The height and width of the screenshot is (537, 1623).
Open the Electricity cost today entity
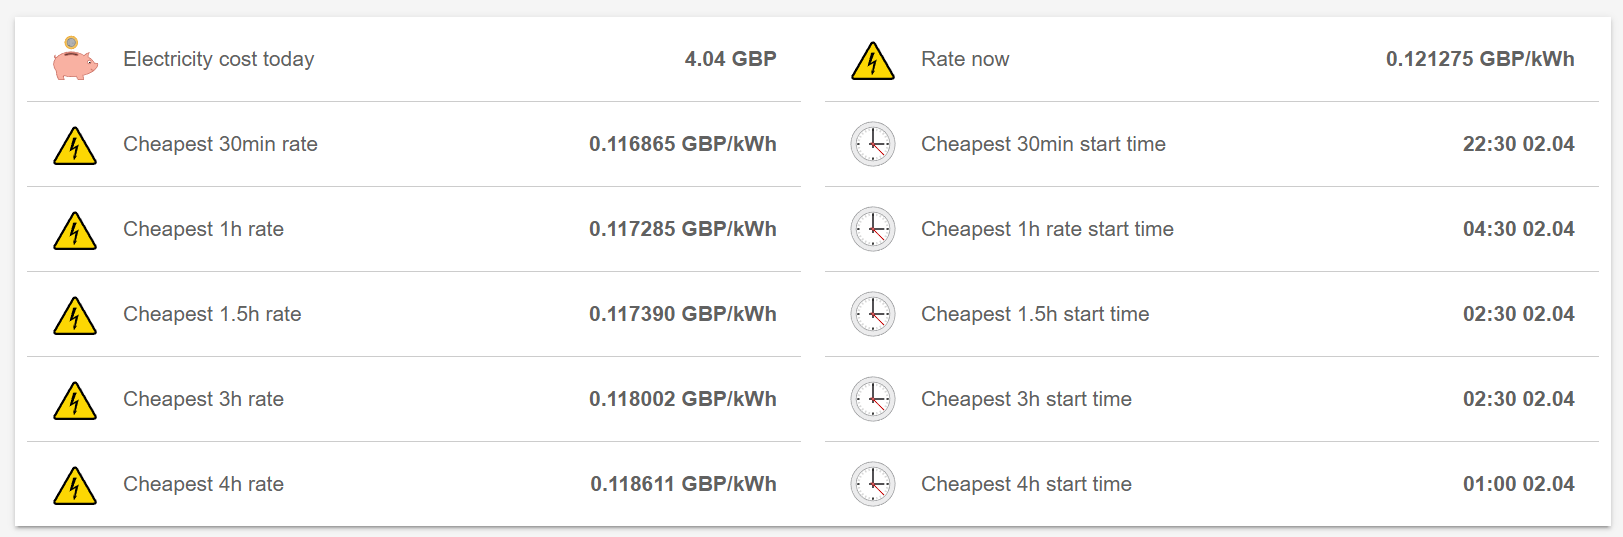(x=218, y=59)
